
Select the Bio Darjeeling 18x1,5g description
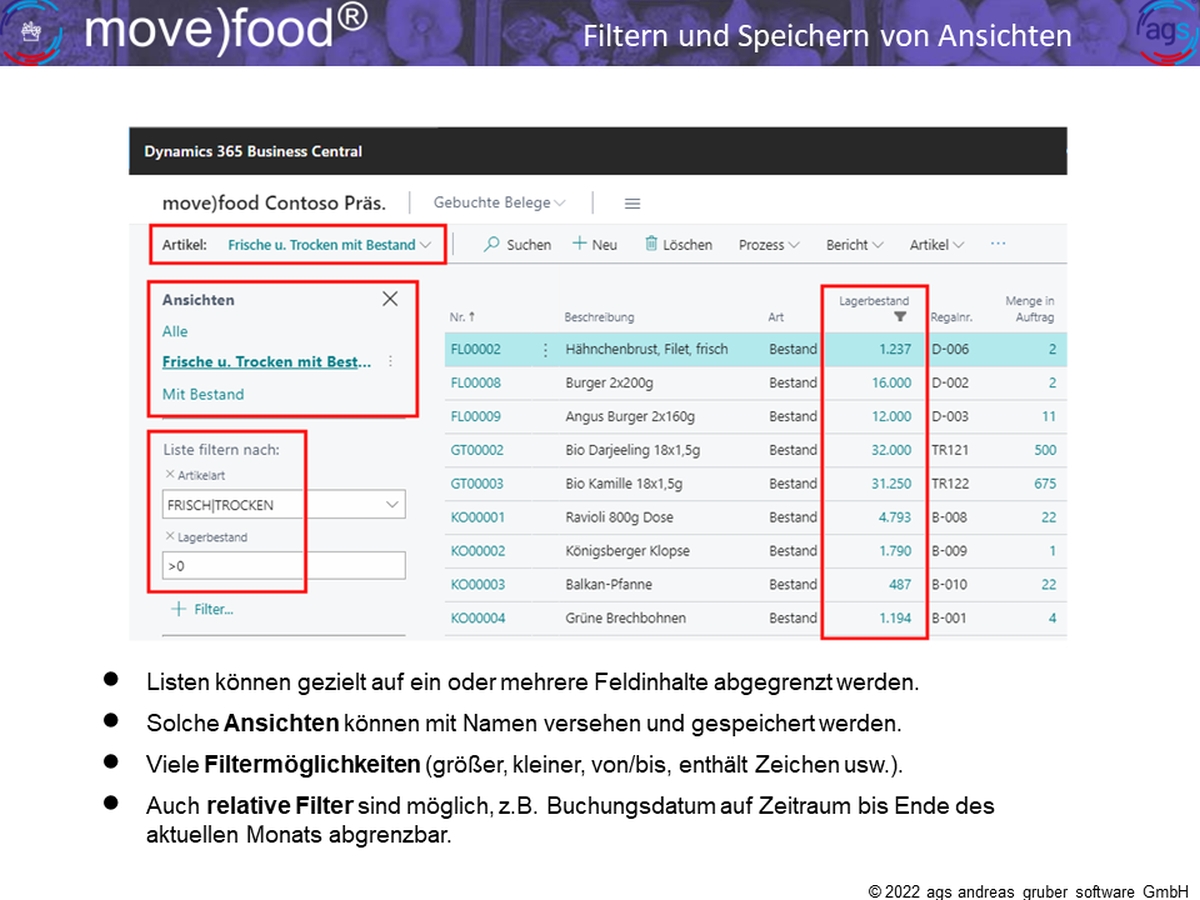pos(633,450)
